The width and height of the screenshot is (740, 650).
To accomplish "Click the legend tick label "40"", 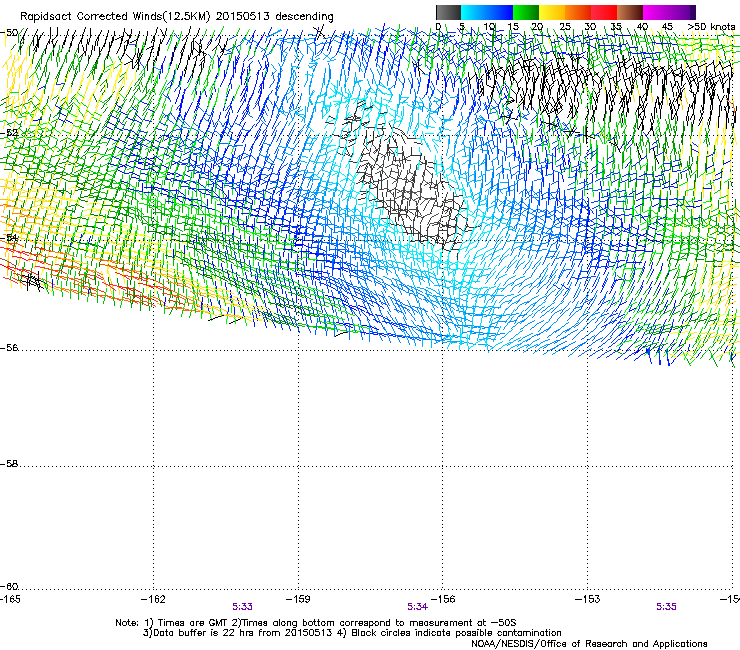I will tap(642, 27).
